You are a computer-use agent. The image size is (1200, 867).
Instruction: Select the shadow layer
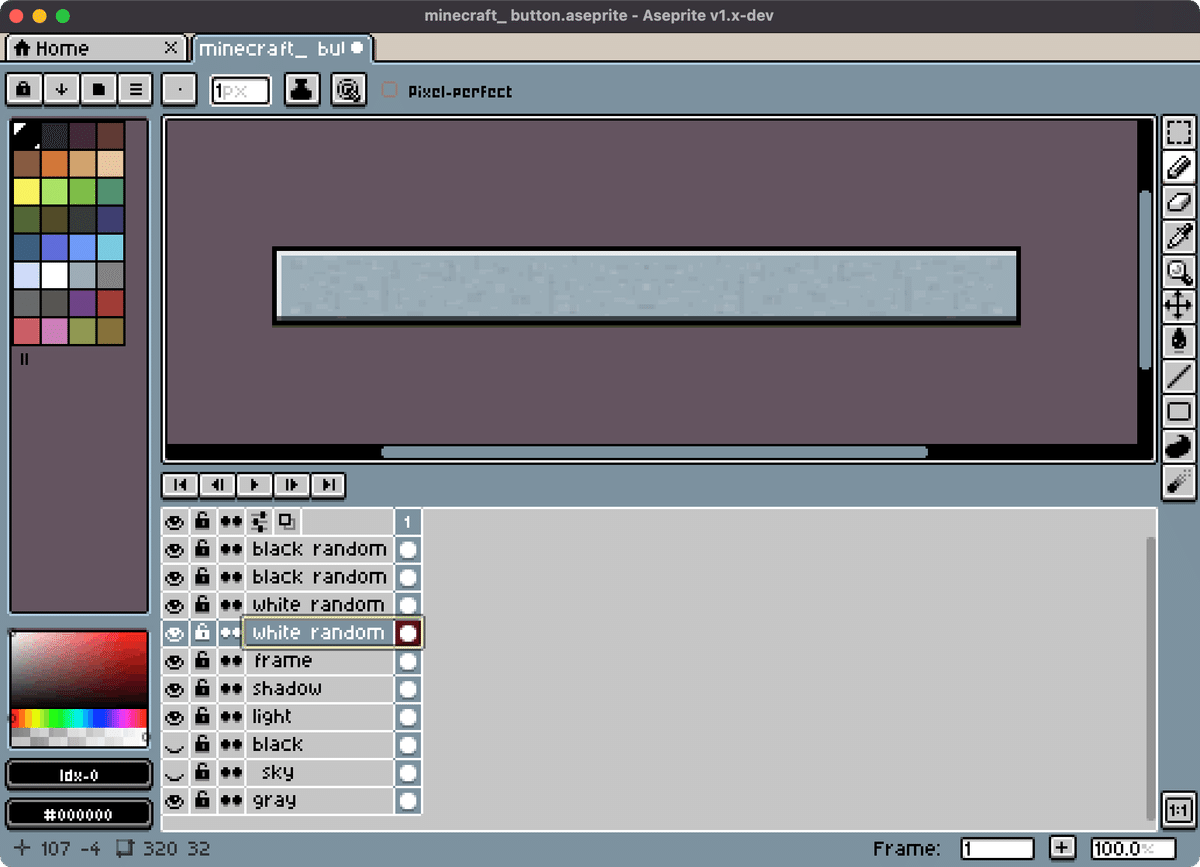(320, 689)
